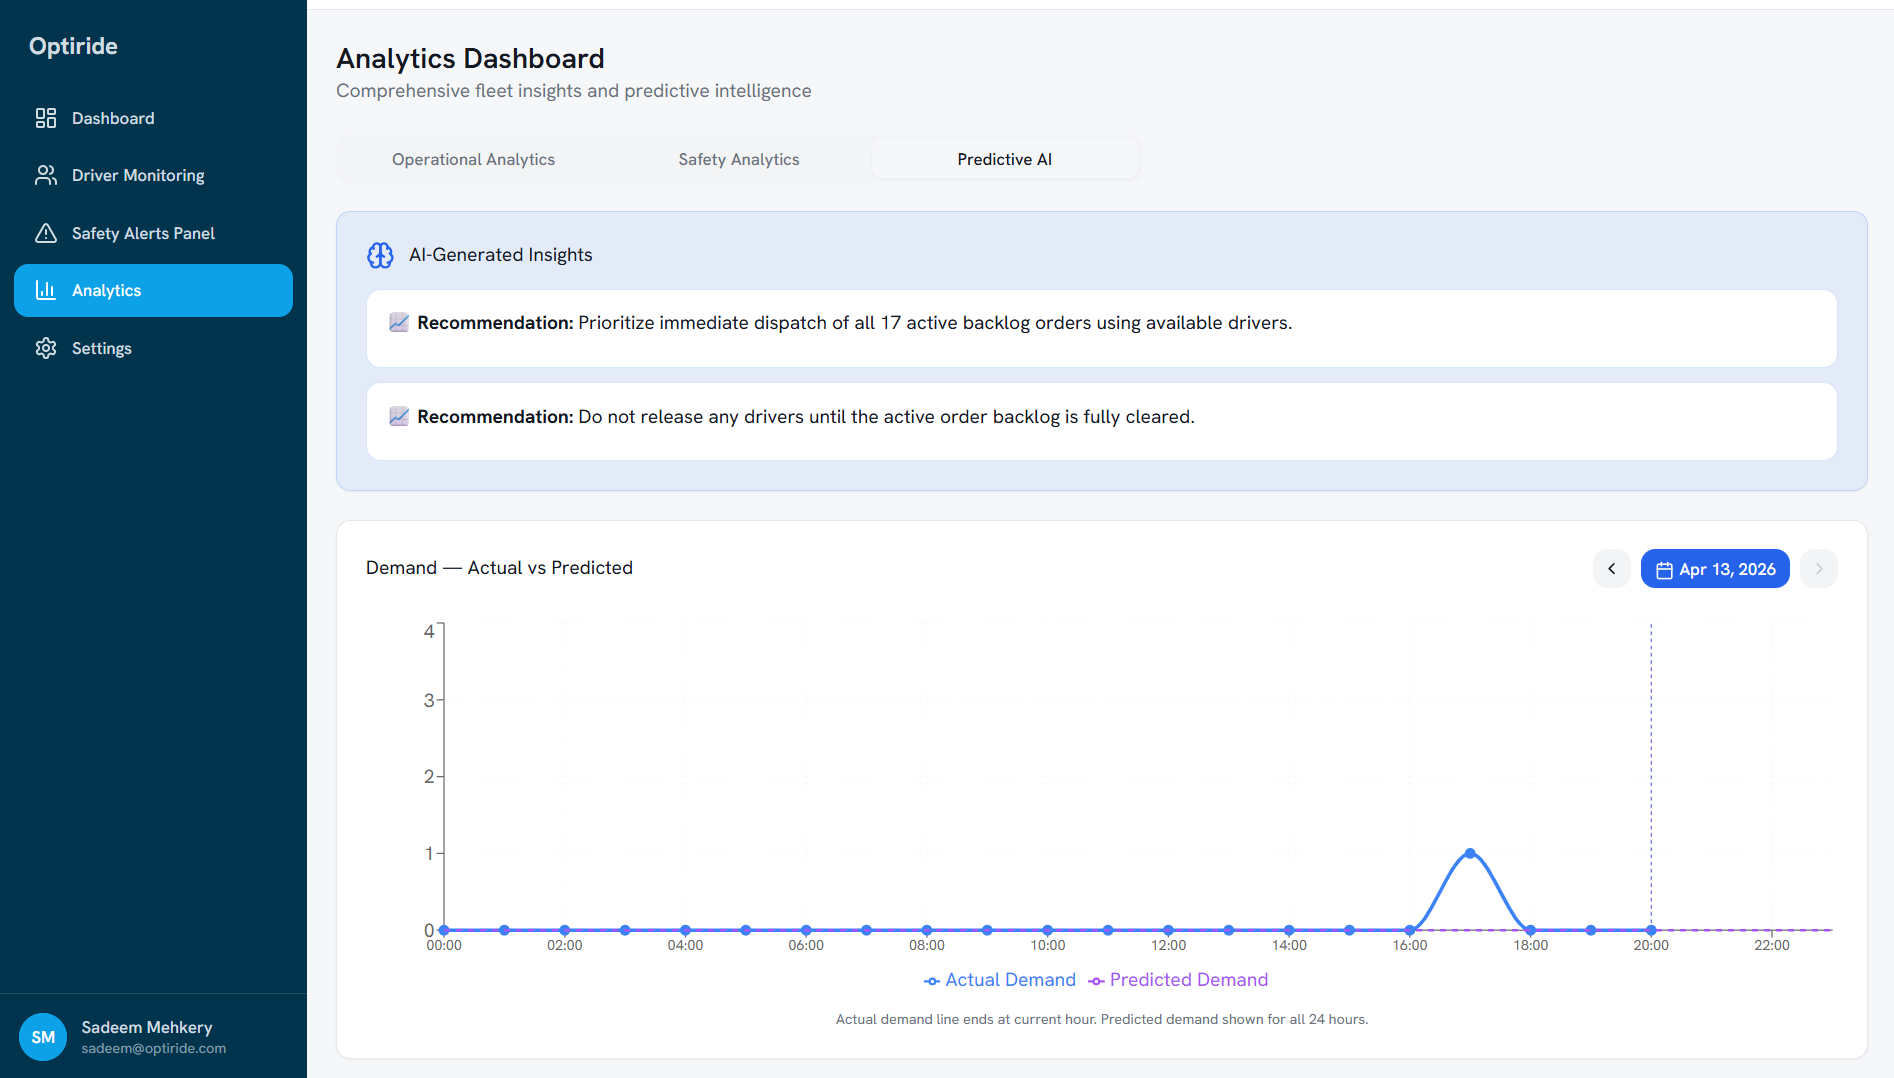1894x1078 pixels.
Task: Click the Analytics bar chart icon
Action: [x=46, y=290]
